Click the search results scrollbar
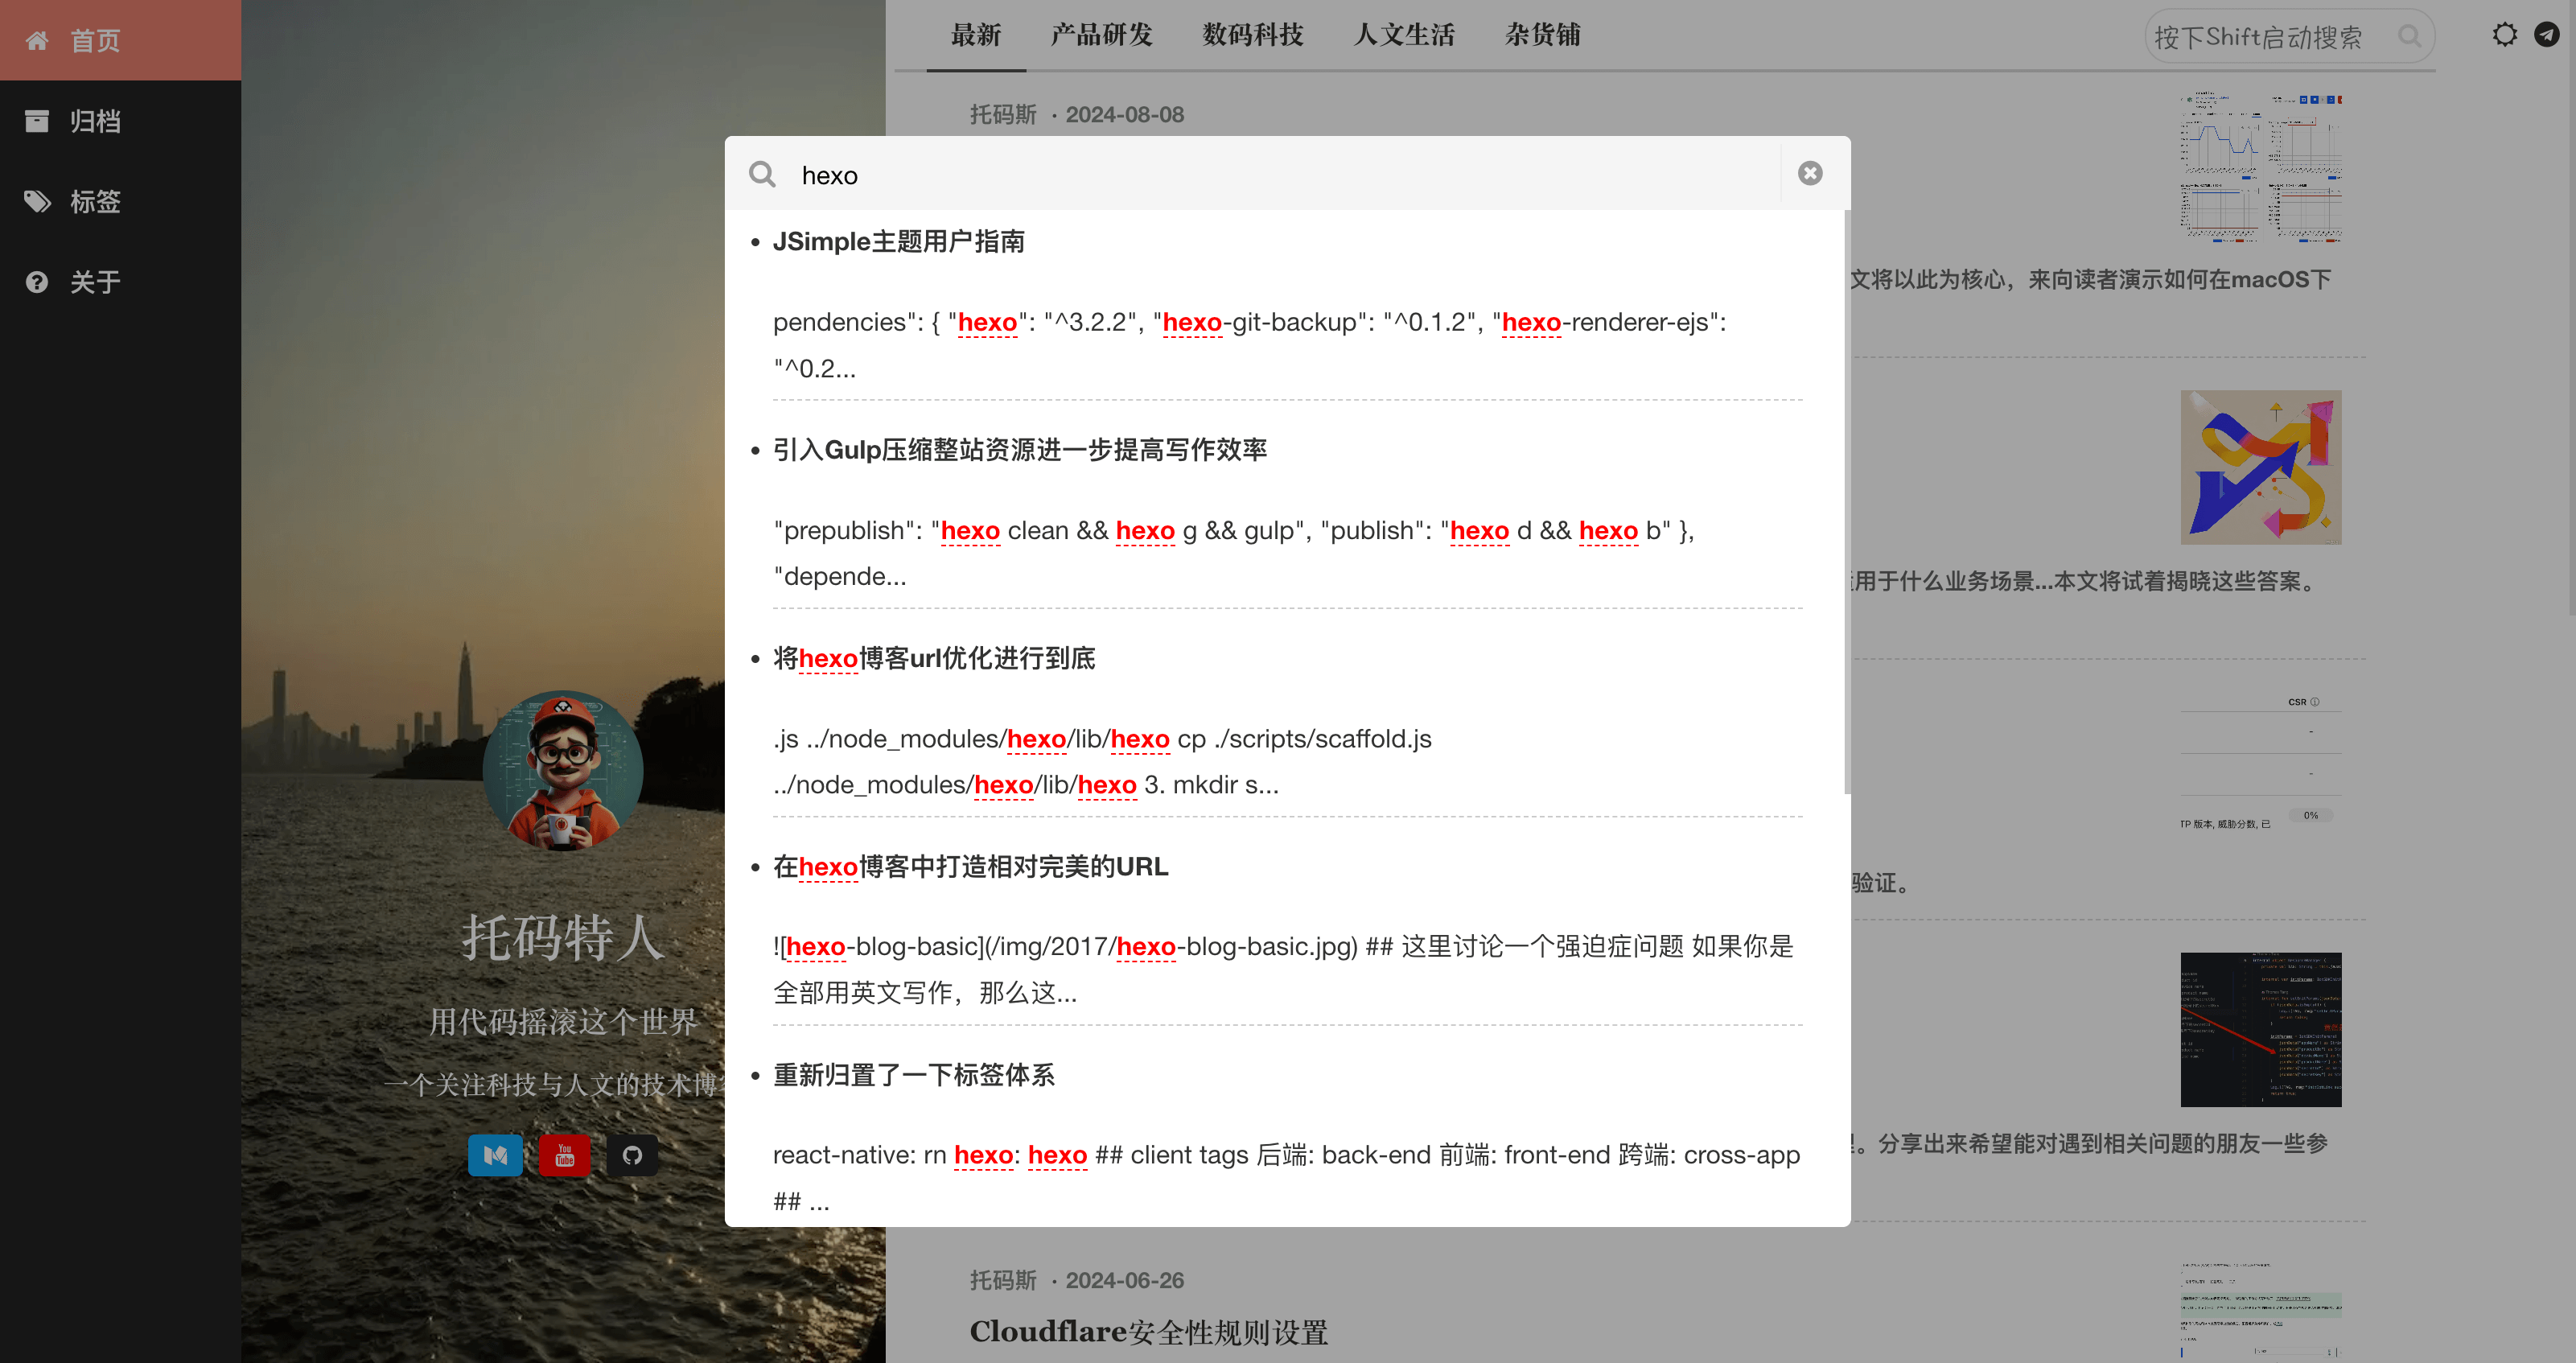The width and height of the screenshot is (2576, 1363). pyautogui.click(x=1846, y=502)
